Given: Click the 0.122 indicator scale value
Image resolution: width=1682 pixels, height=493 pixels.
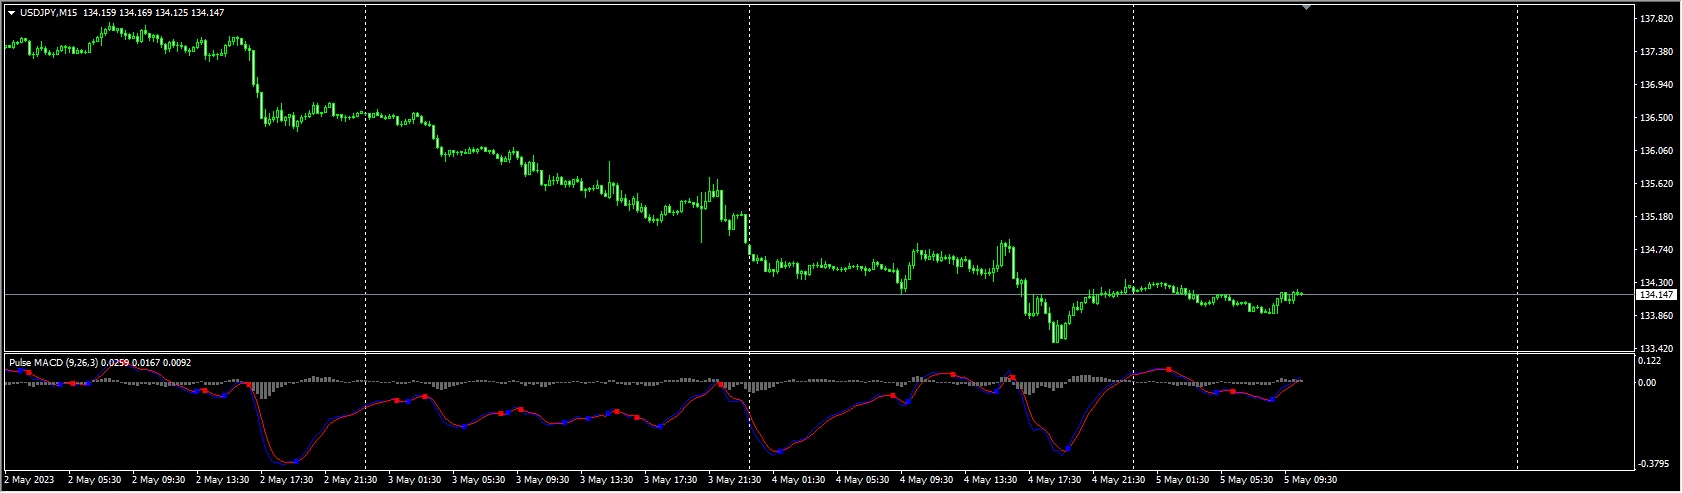Looking at the screenshot, I should (1651, 361).
